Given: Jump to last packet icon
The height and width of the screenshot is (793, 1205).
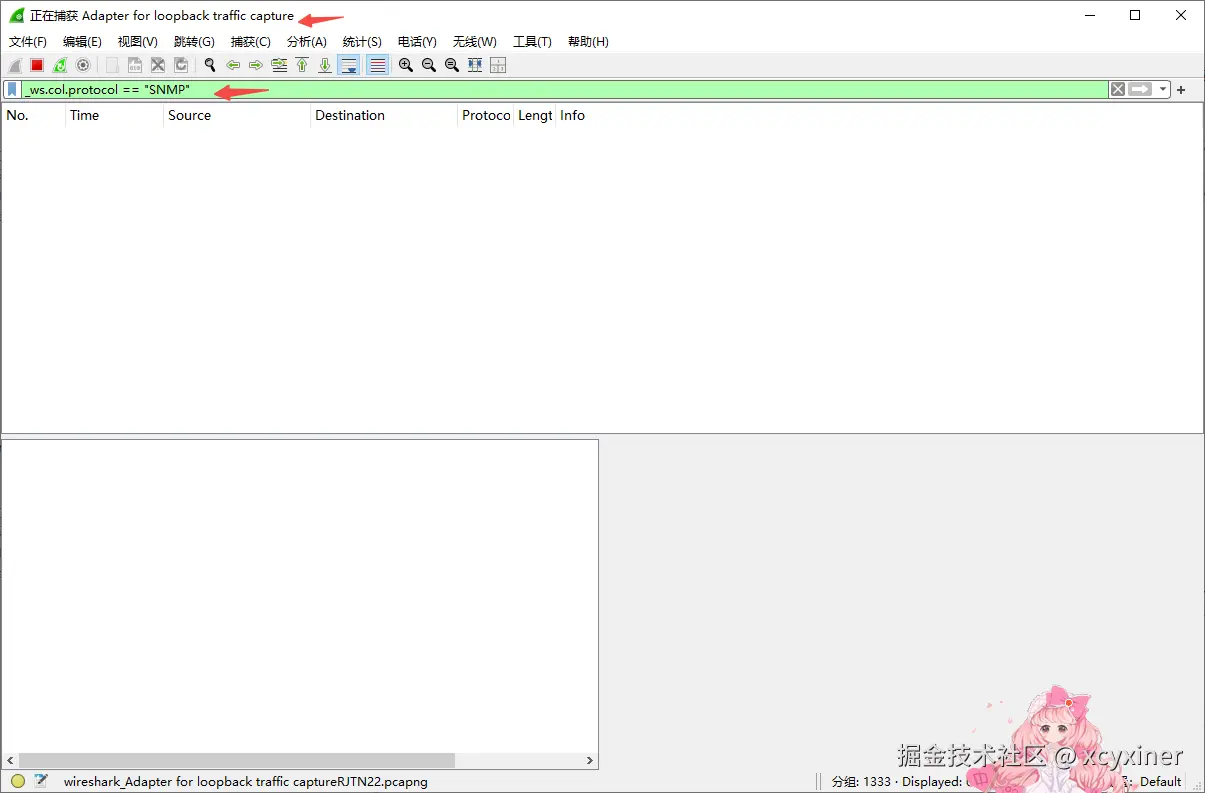Looking at the screenshot, I should click(x=325, y=65).
